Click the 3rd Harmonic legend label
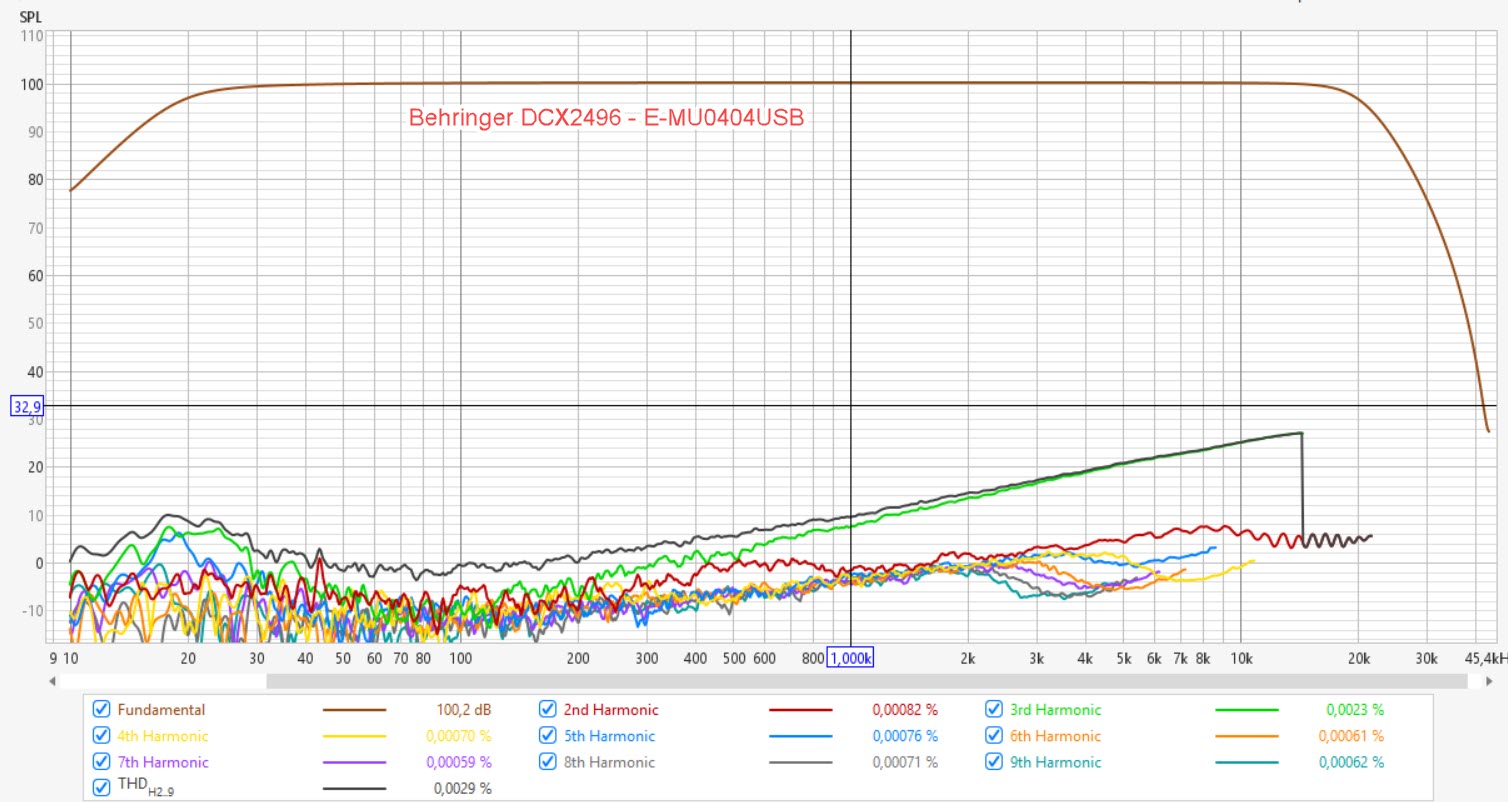This screenshot has width=1508, height=802. coord(1057,710)
